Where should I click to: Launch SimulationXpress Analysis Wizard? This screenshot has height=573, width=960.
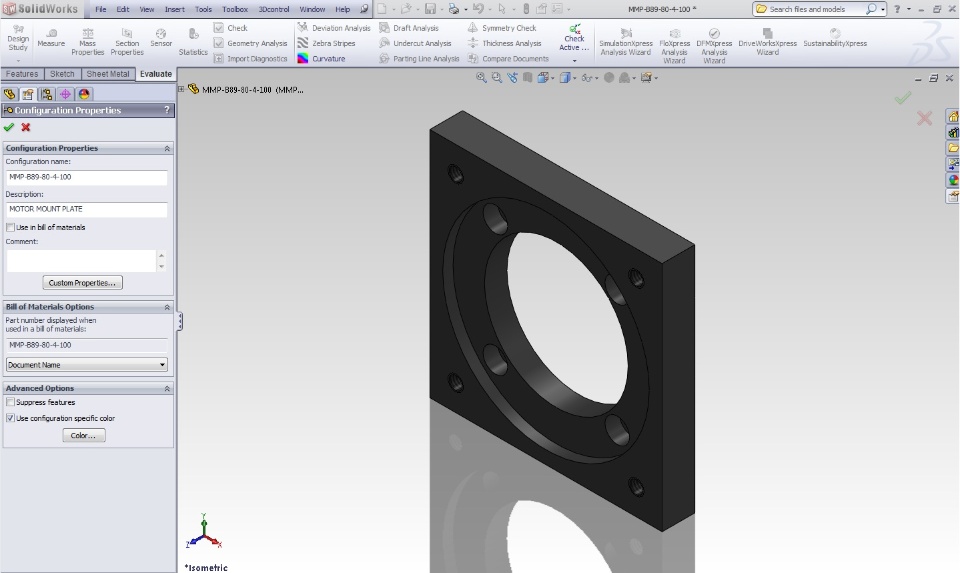[626, 43]
